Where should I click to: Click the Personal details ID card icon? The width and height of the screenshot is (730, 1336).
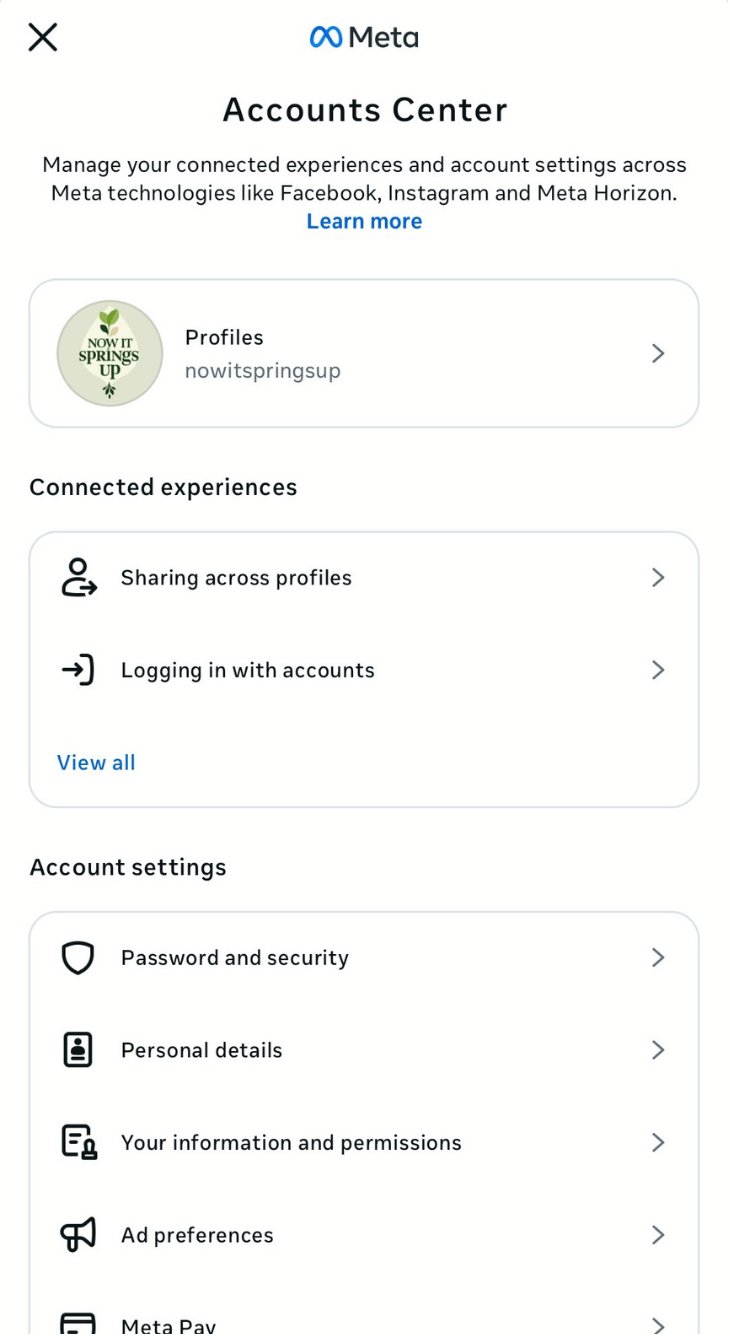point(78,1050)
